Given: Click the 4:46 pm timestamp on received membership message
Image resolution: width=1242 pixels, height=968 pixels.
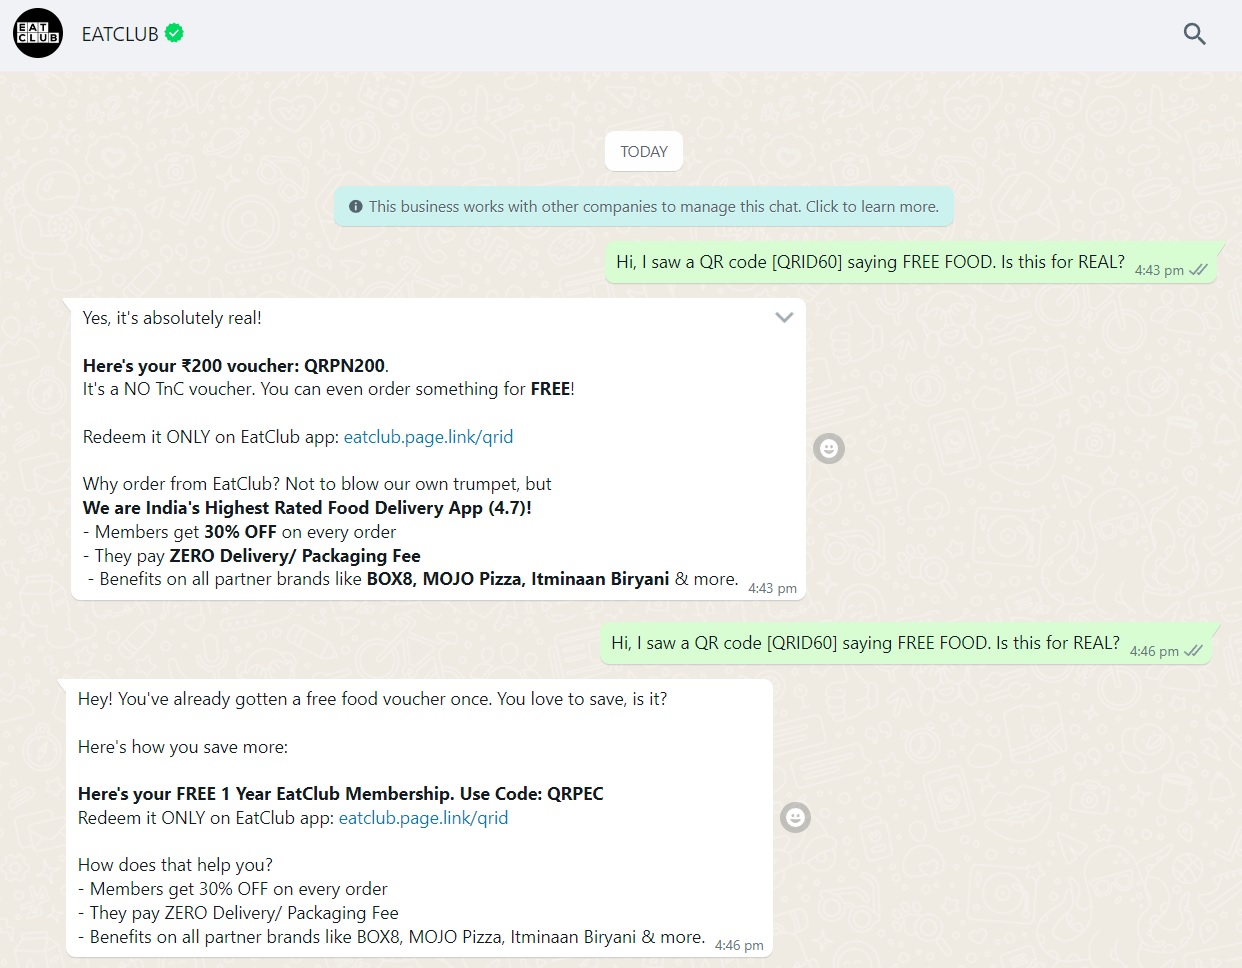Looking at the screenshot, I should pyautogui.click(x=739, y=946).
